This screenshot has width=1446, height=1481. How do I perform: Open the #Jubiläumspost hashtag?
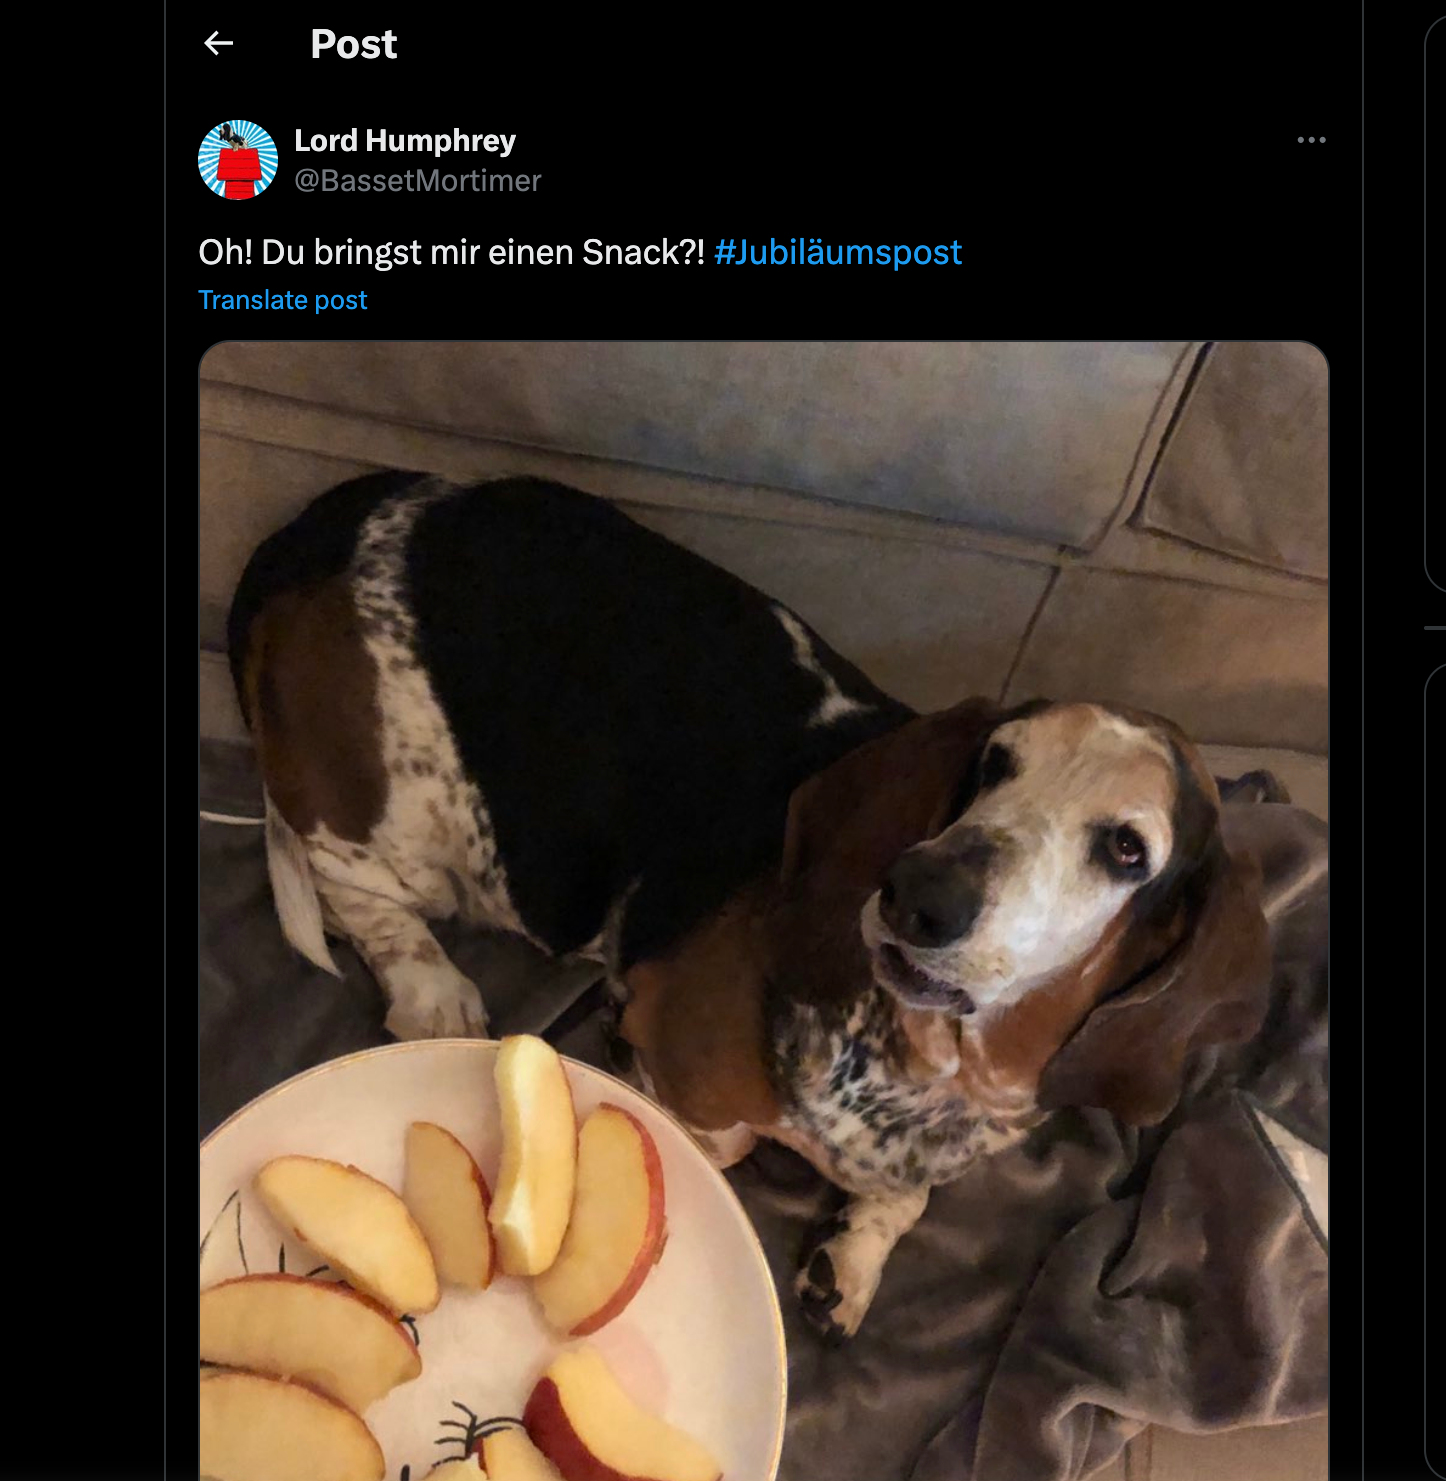838,252
